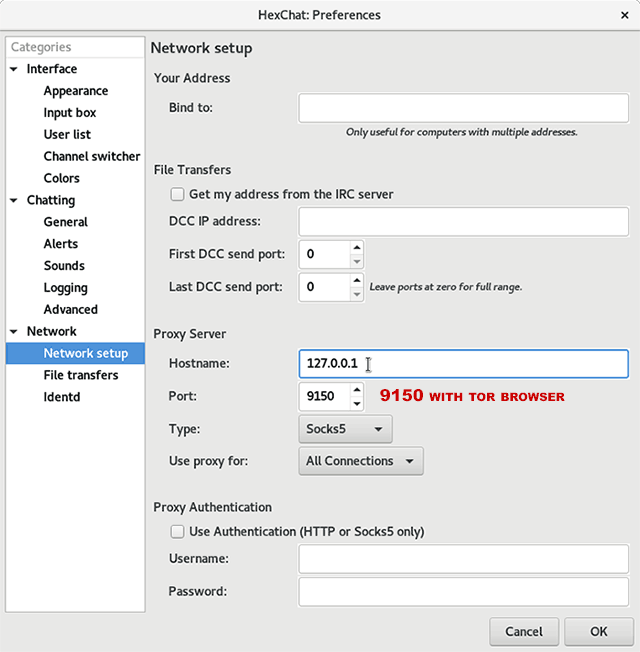Decrease the proxy Port value
The height and width of the screenshot is (652, 640).
357,404
